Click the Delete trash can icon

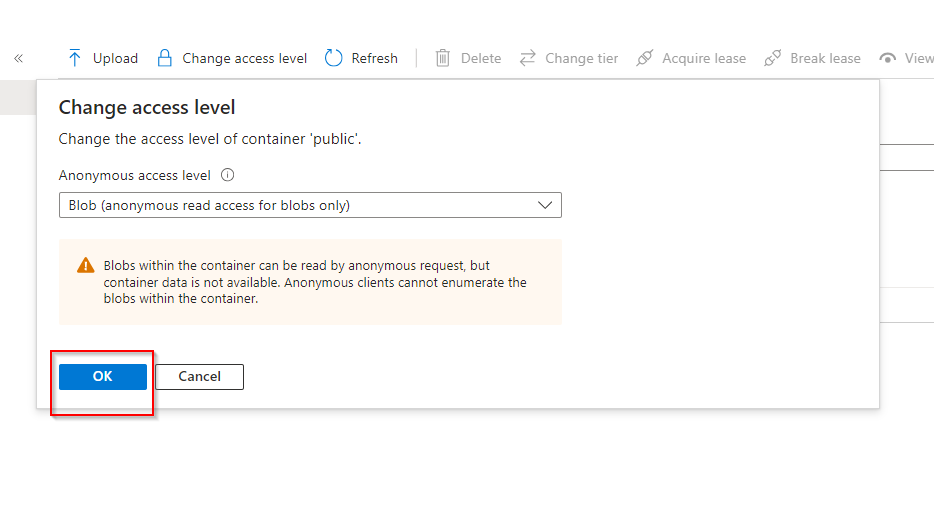443,58
